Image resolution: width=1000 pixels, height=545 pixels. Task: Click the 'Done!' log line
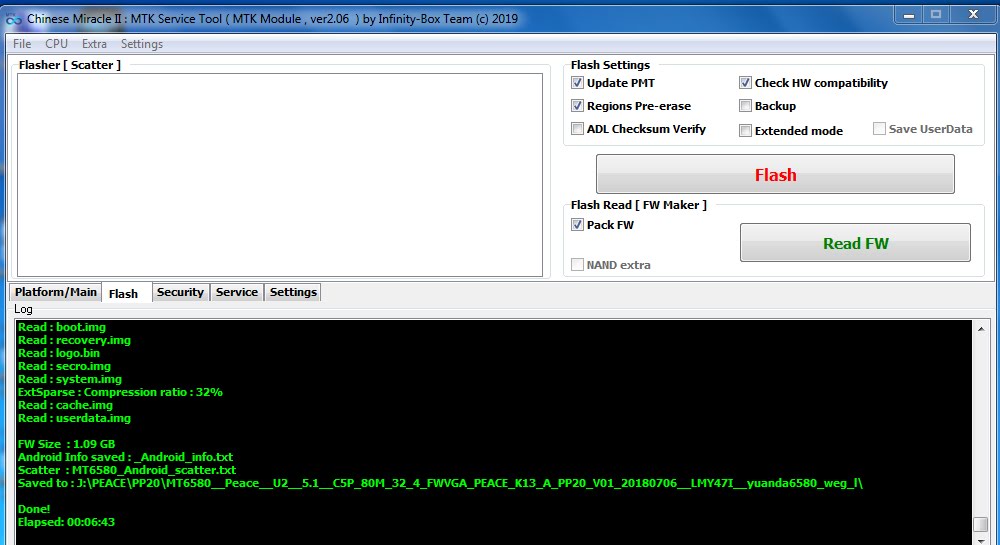[34, 509]
